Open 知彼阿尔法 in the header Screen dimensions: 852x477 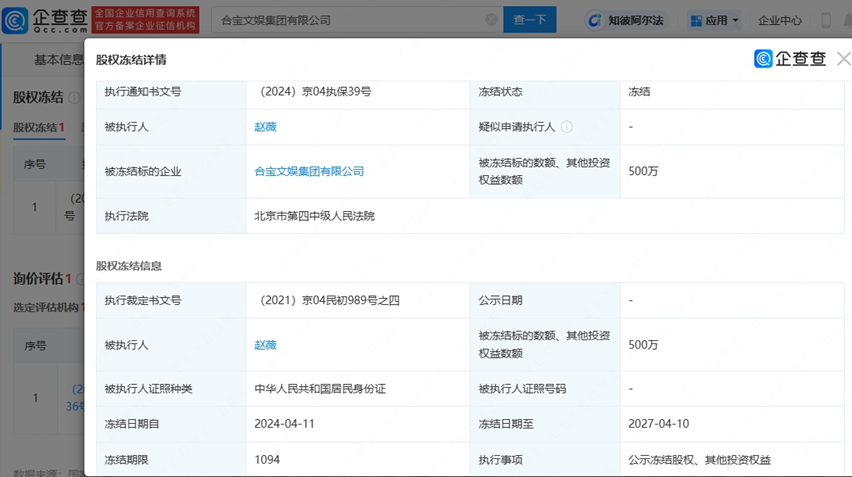click(627, 21)
